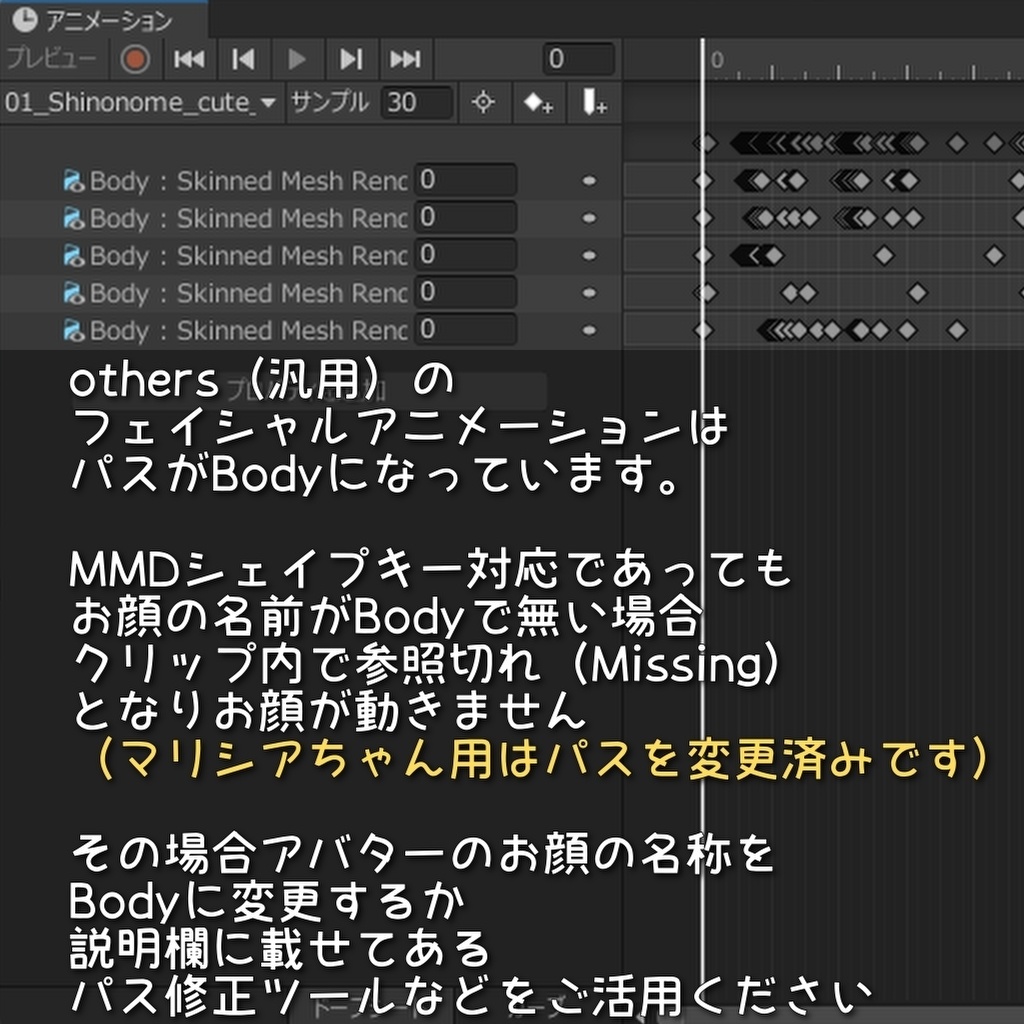Toggle filter by selection icon
This screenshot has height=1024, width=1024.
(483, 103)
